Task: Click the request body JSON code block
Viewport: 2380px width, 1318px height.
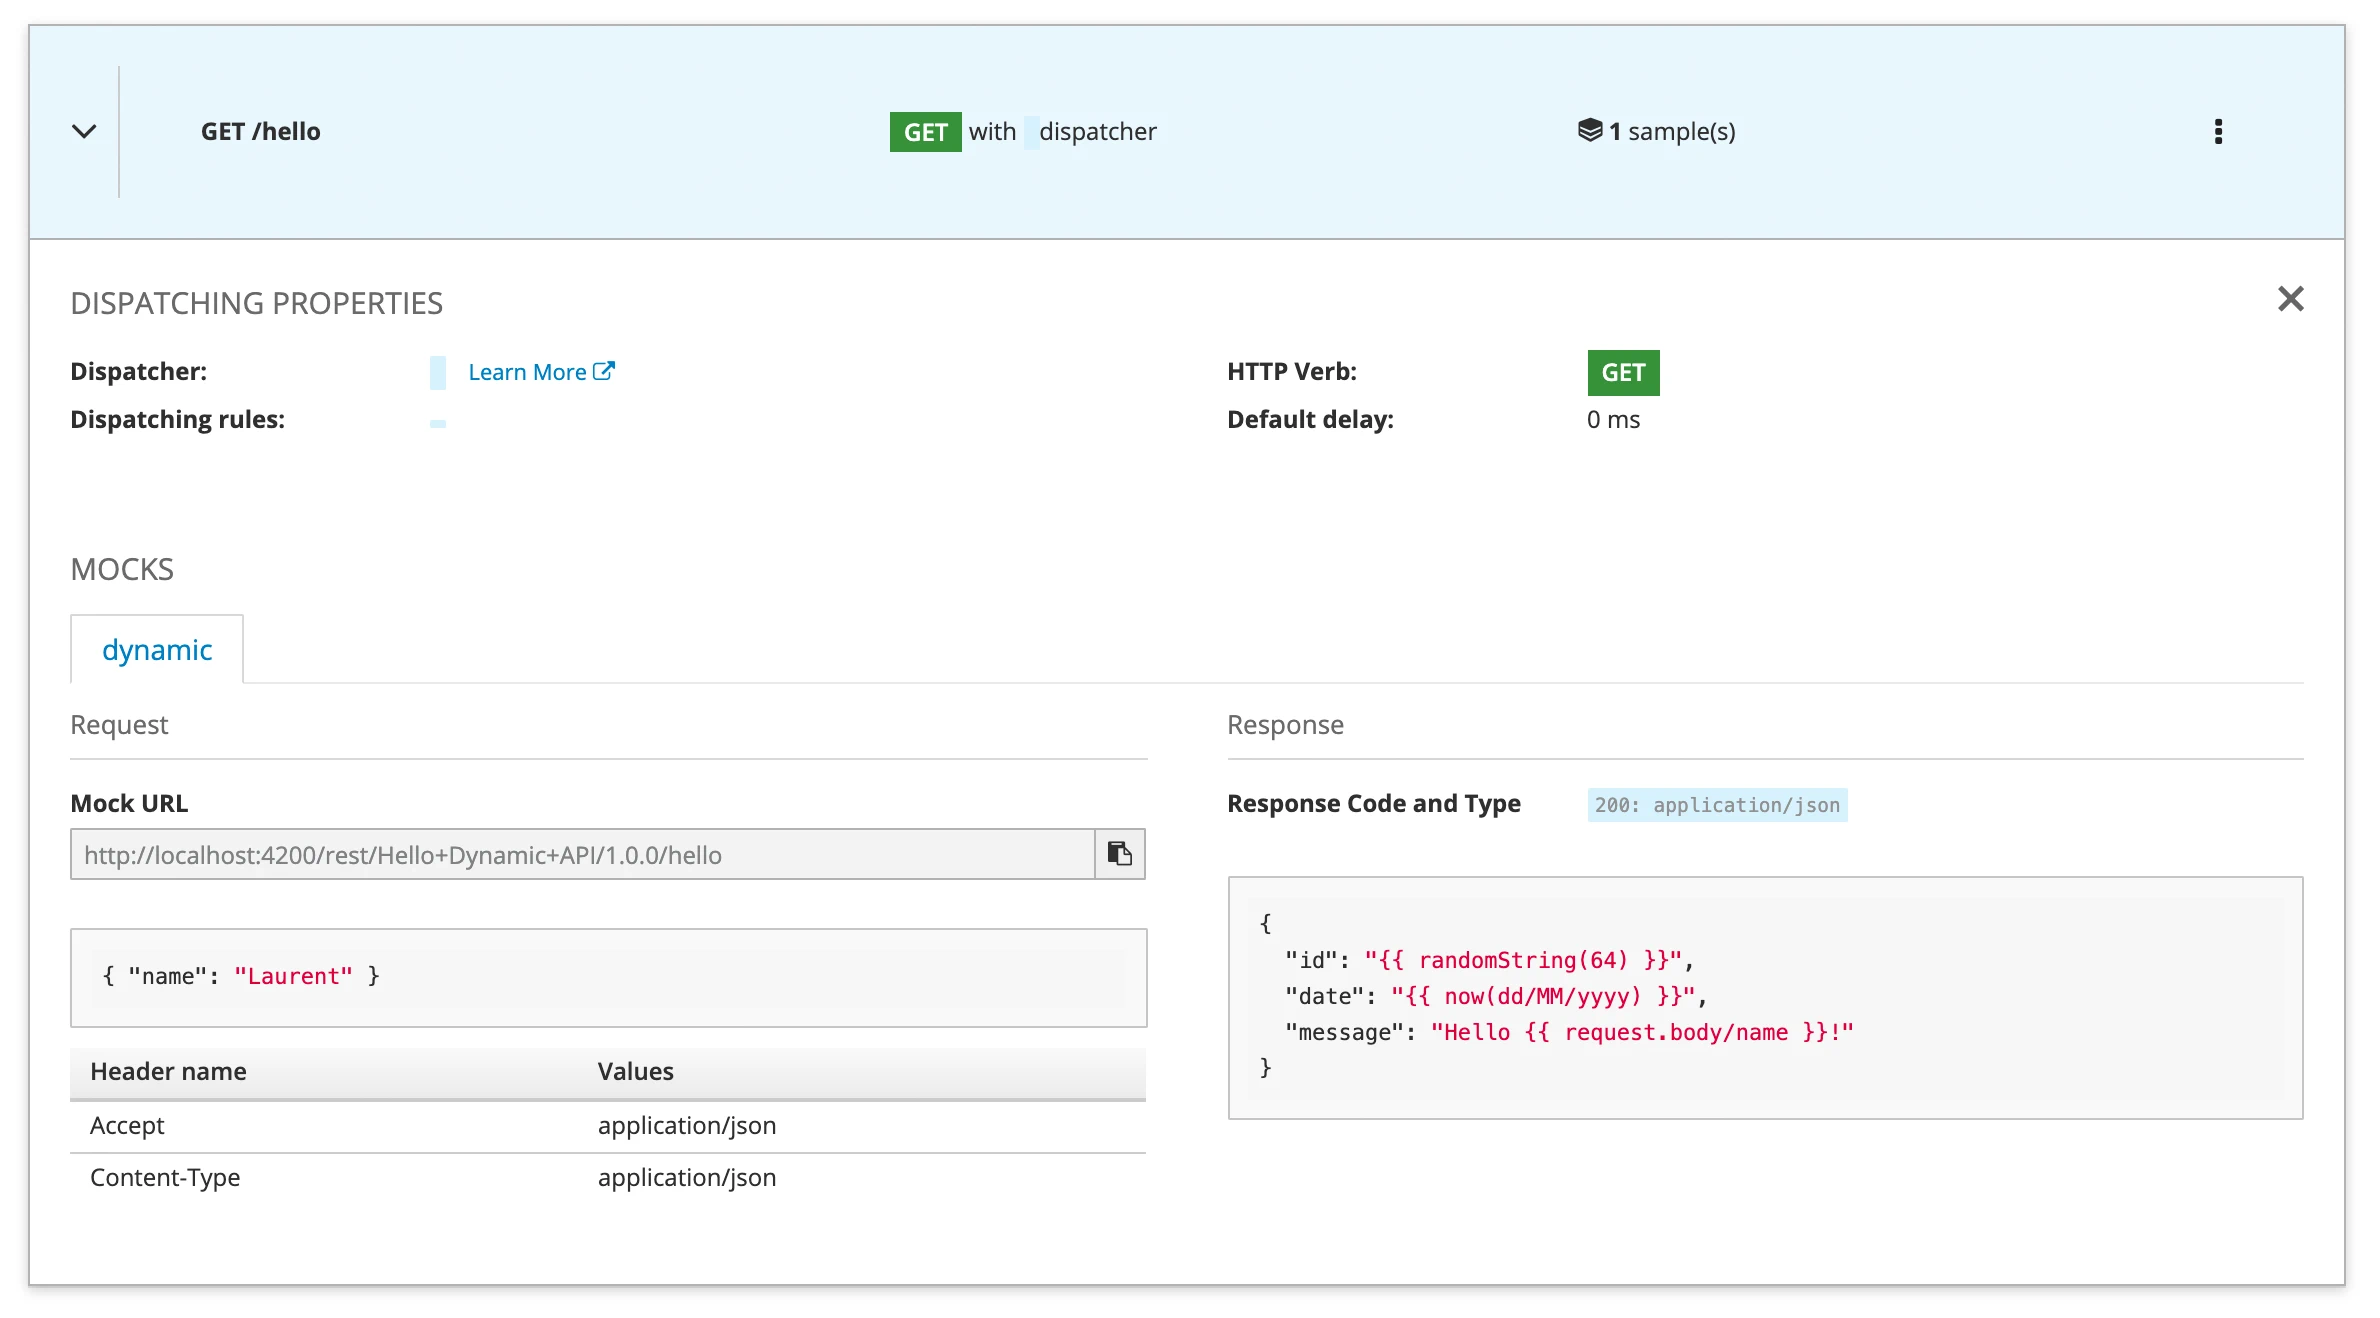Action: point(608,977)
